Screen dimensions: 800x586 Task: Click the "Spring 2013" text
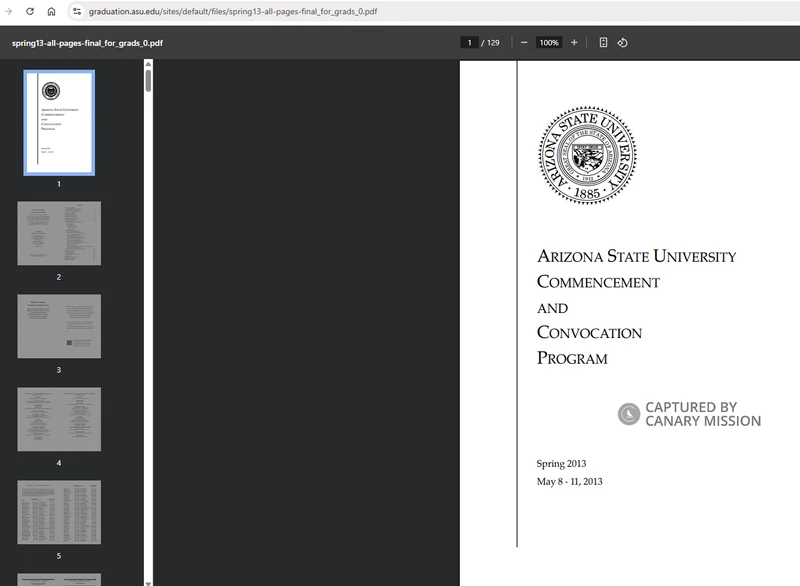561,464
